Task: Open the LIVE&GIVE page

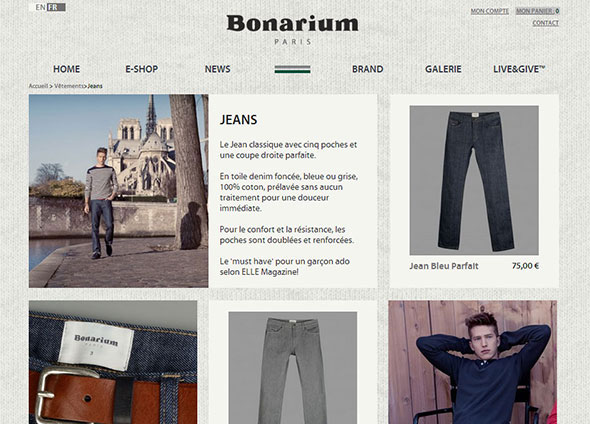Action: [x=519, y=69]
